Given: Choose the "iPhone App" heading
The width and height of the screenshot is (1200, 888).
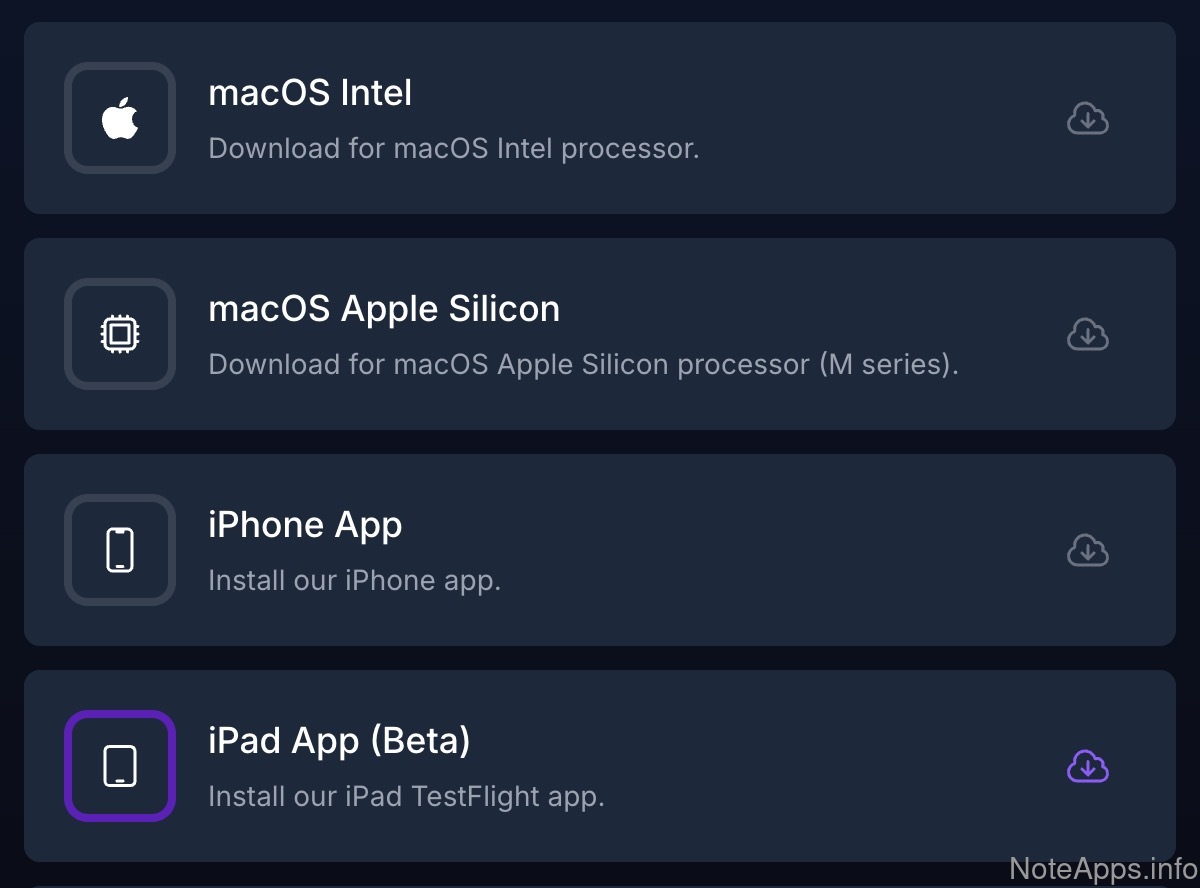Looking at the screenshot, I should 305,525.
